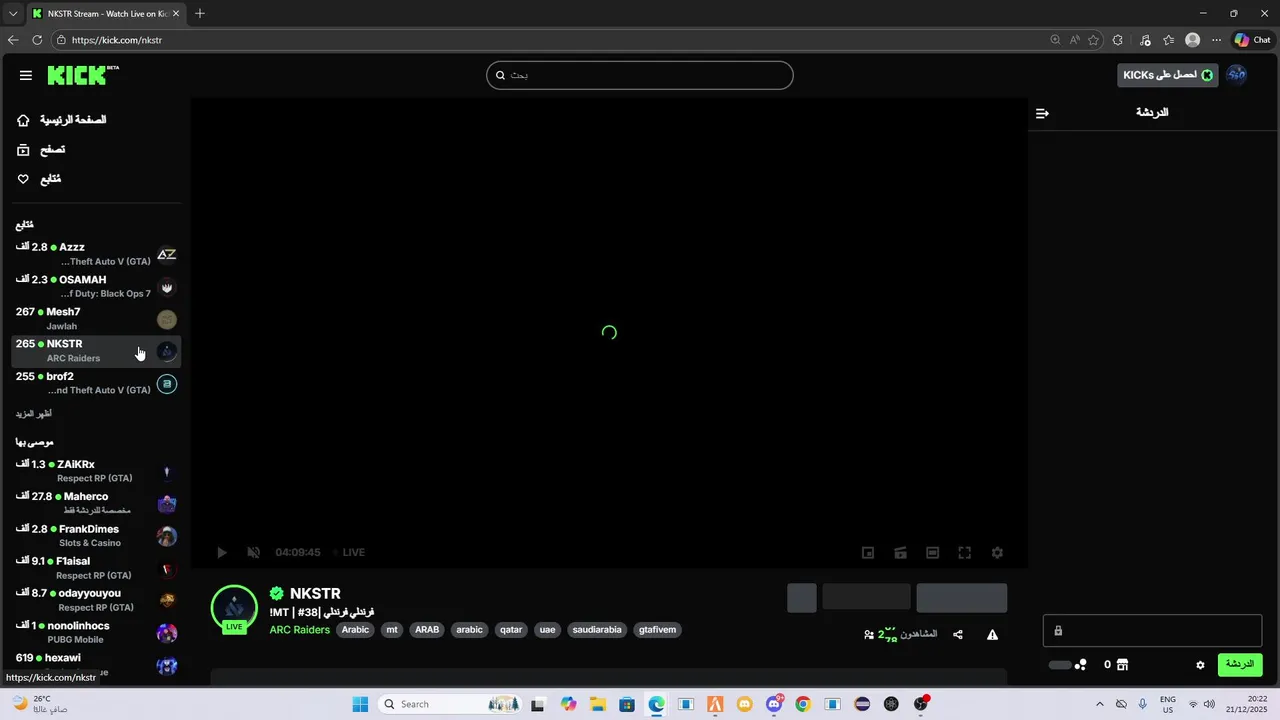The image size is (1280, 720).
Task: Open Following in sidebar
Action: pos(40,179)
